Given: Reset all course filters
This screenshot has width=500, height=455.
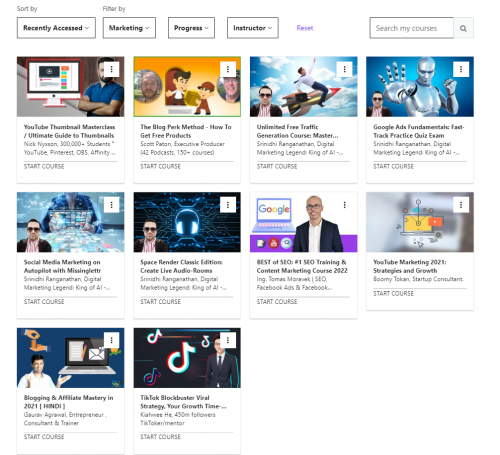Looking at the screenshot, I should point(305,28).
